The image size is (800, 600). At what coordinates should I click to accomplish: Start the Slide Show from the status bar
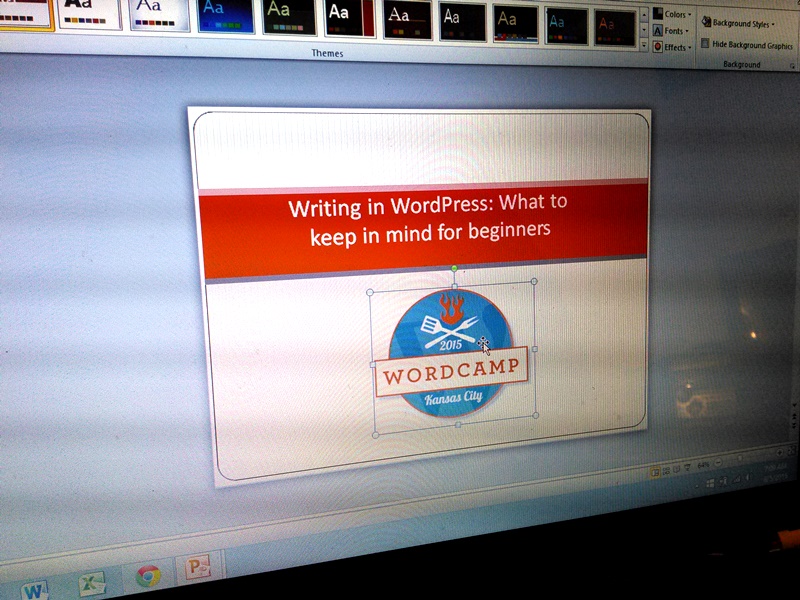click(687, 467)
